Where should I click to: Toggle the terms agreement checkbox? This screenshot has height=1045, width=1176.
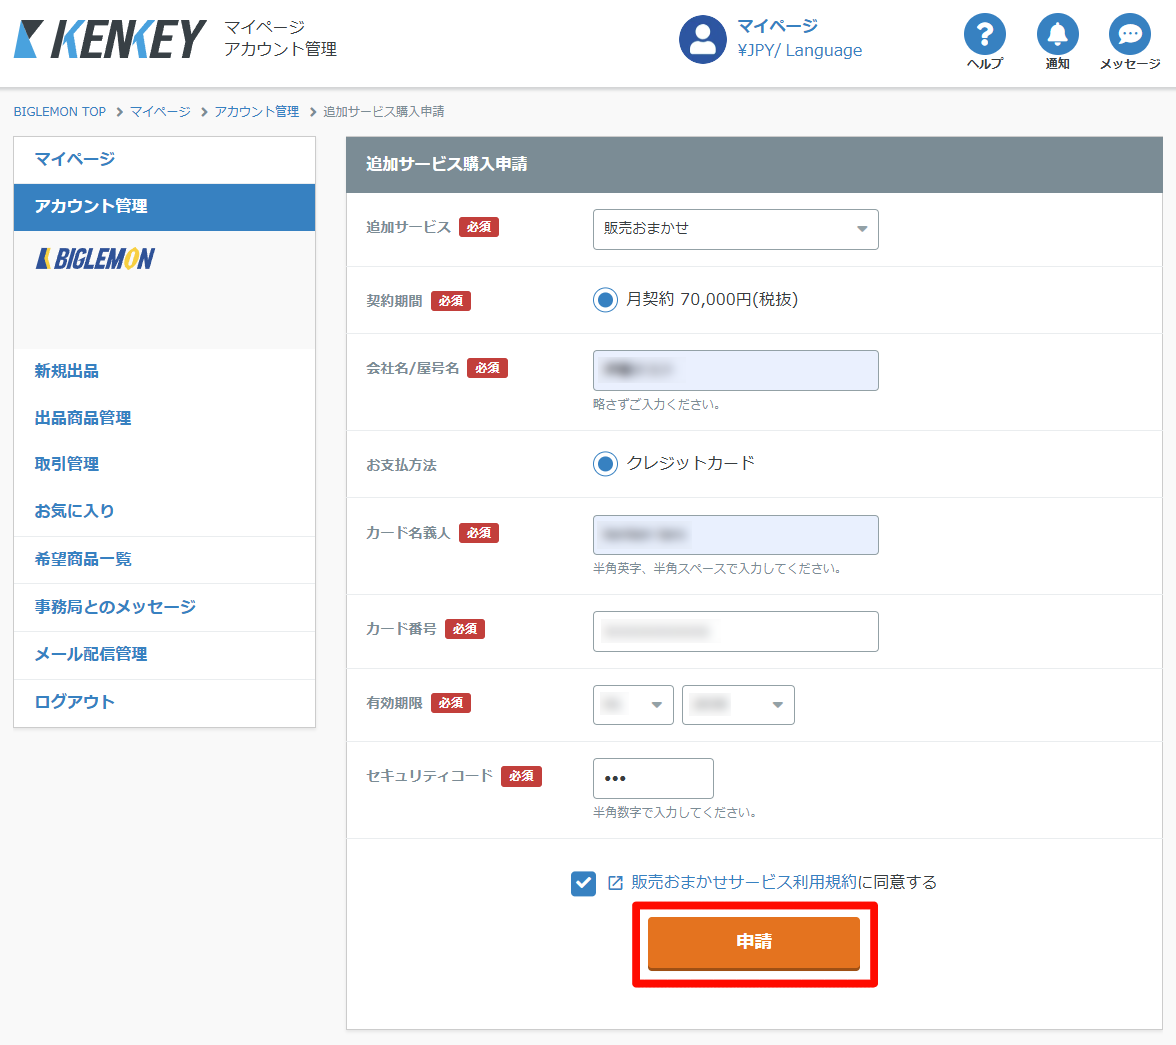tap(583, 883)
